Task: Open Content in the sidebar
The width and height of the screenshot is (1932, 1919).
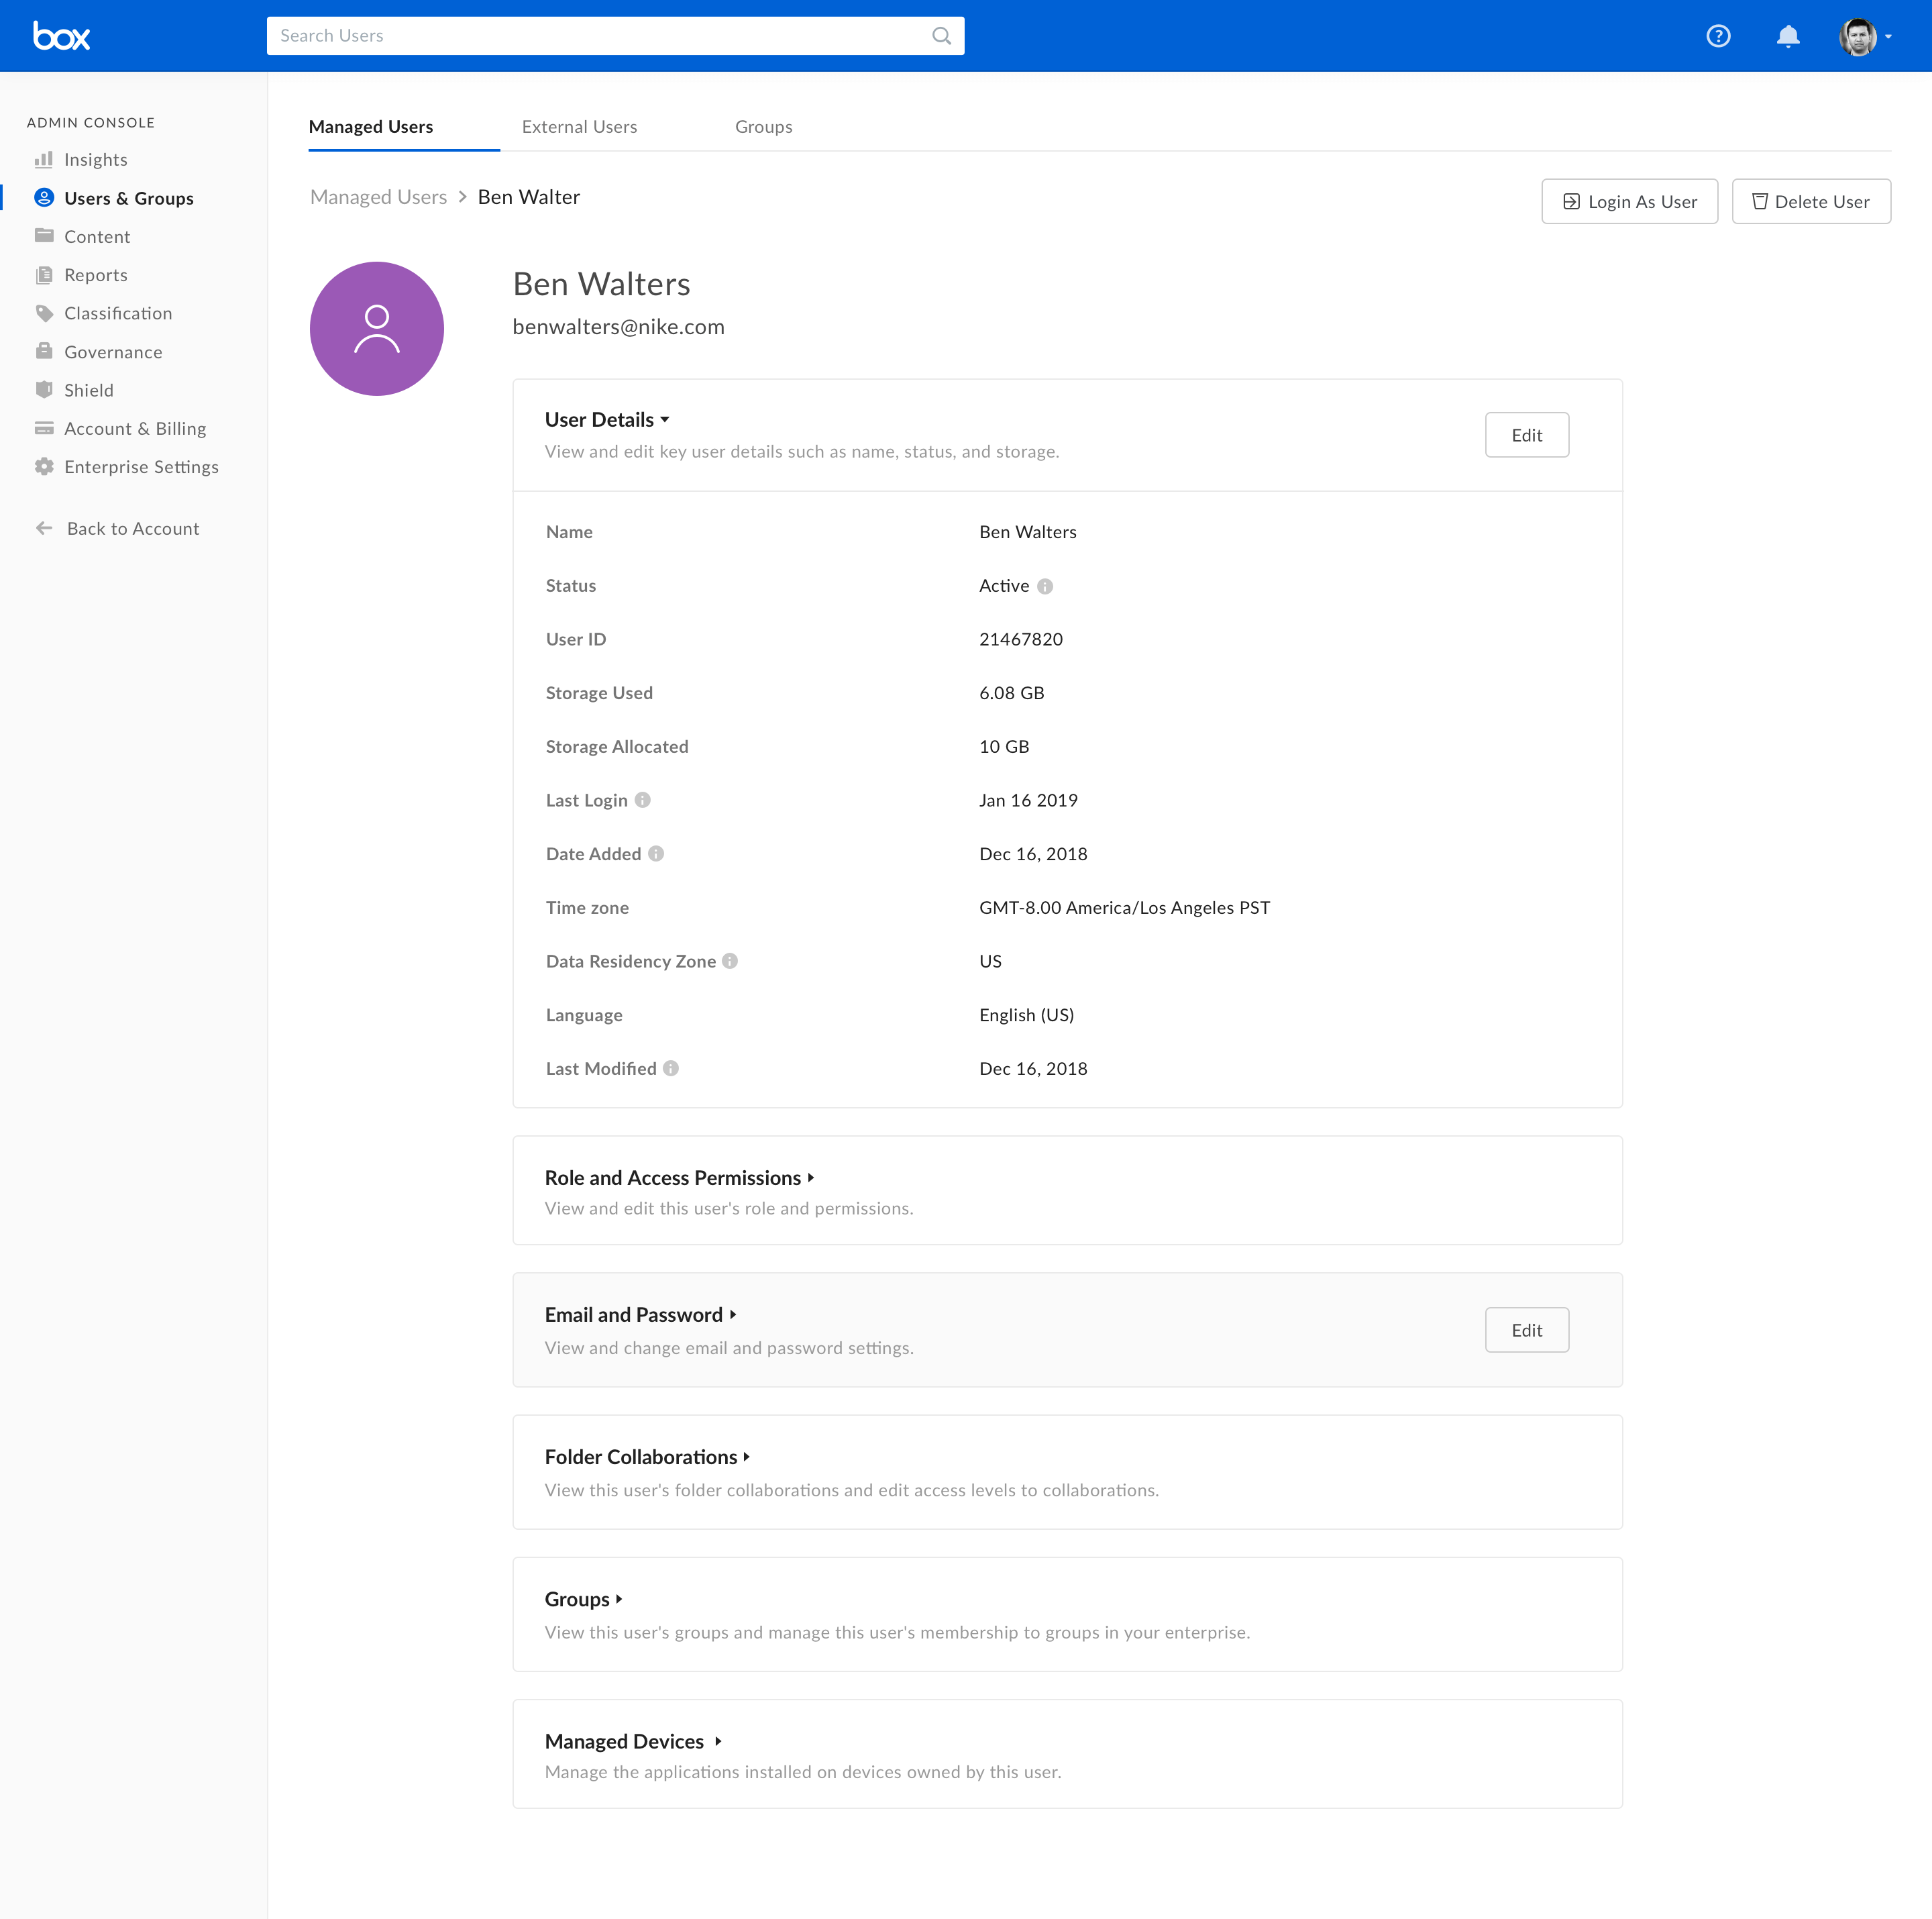Action: pyautogui.click(x=97, y=236)
